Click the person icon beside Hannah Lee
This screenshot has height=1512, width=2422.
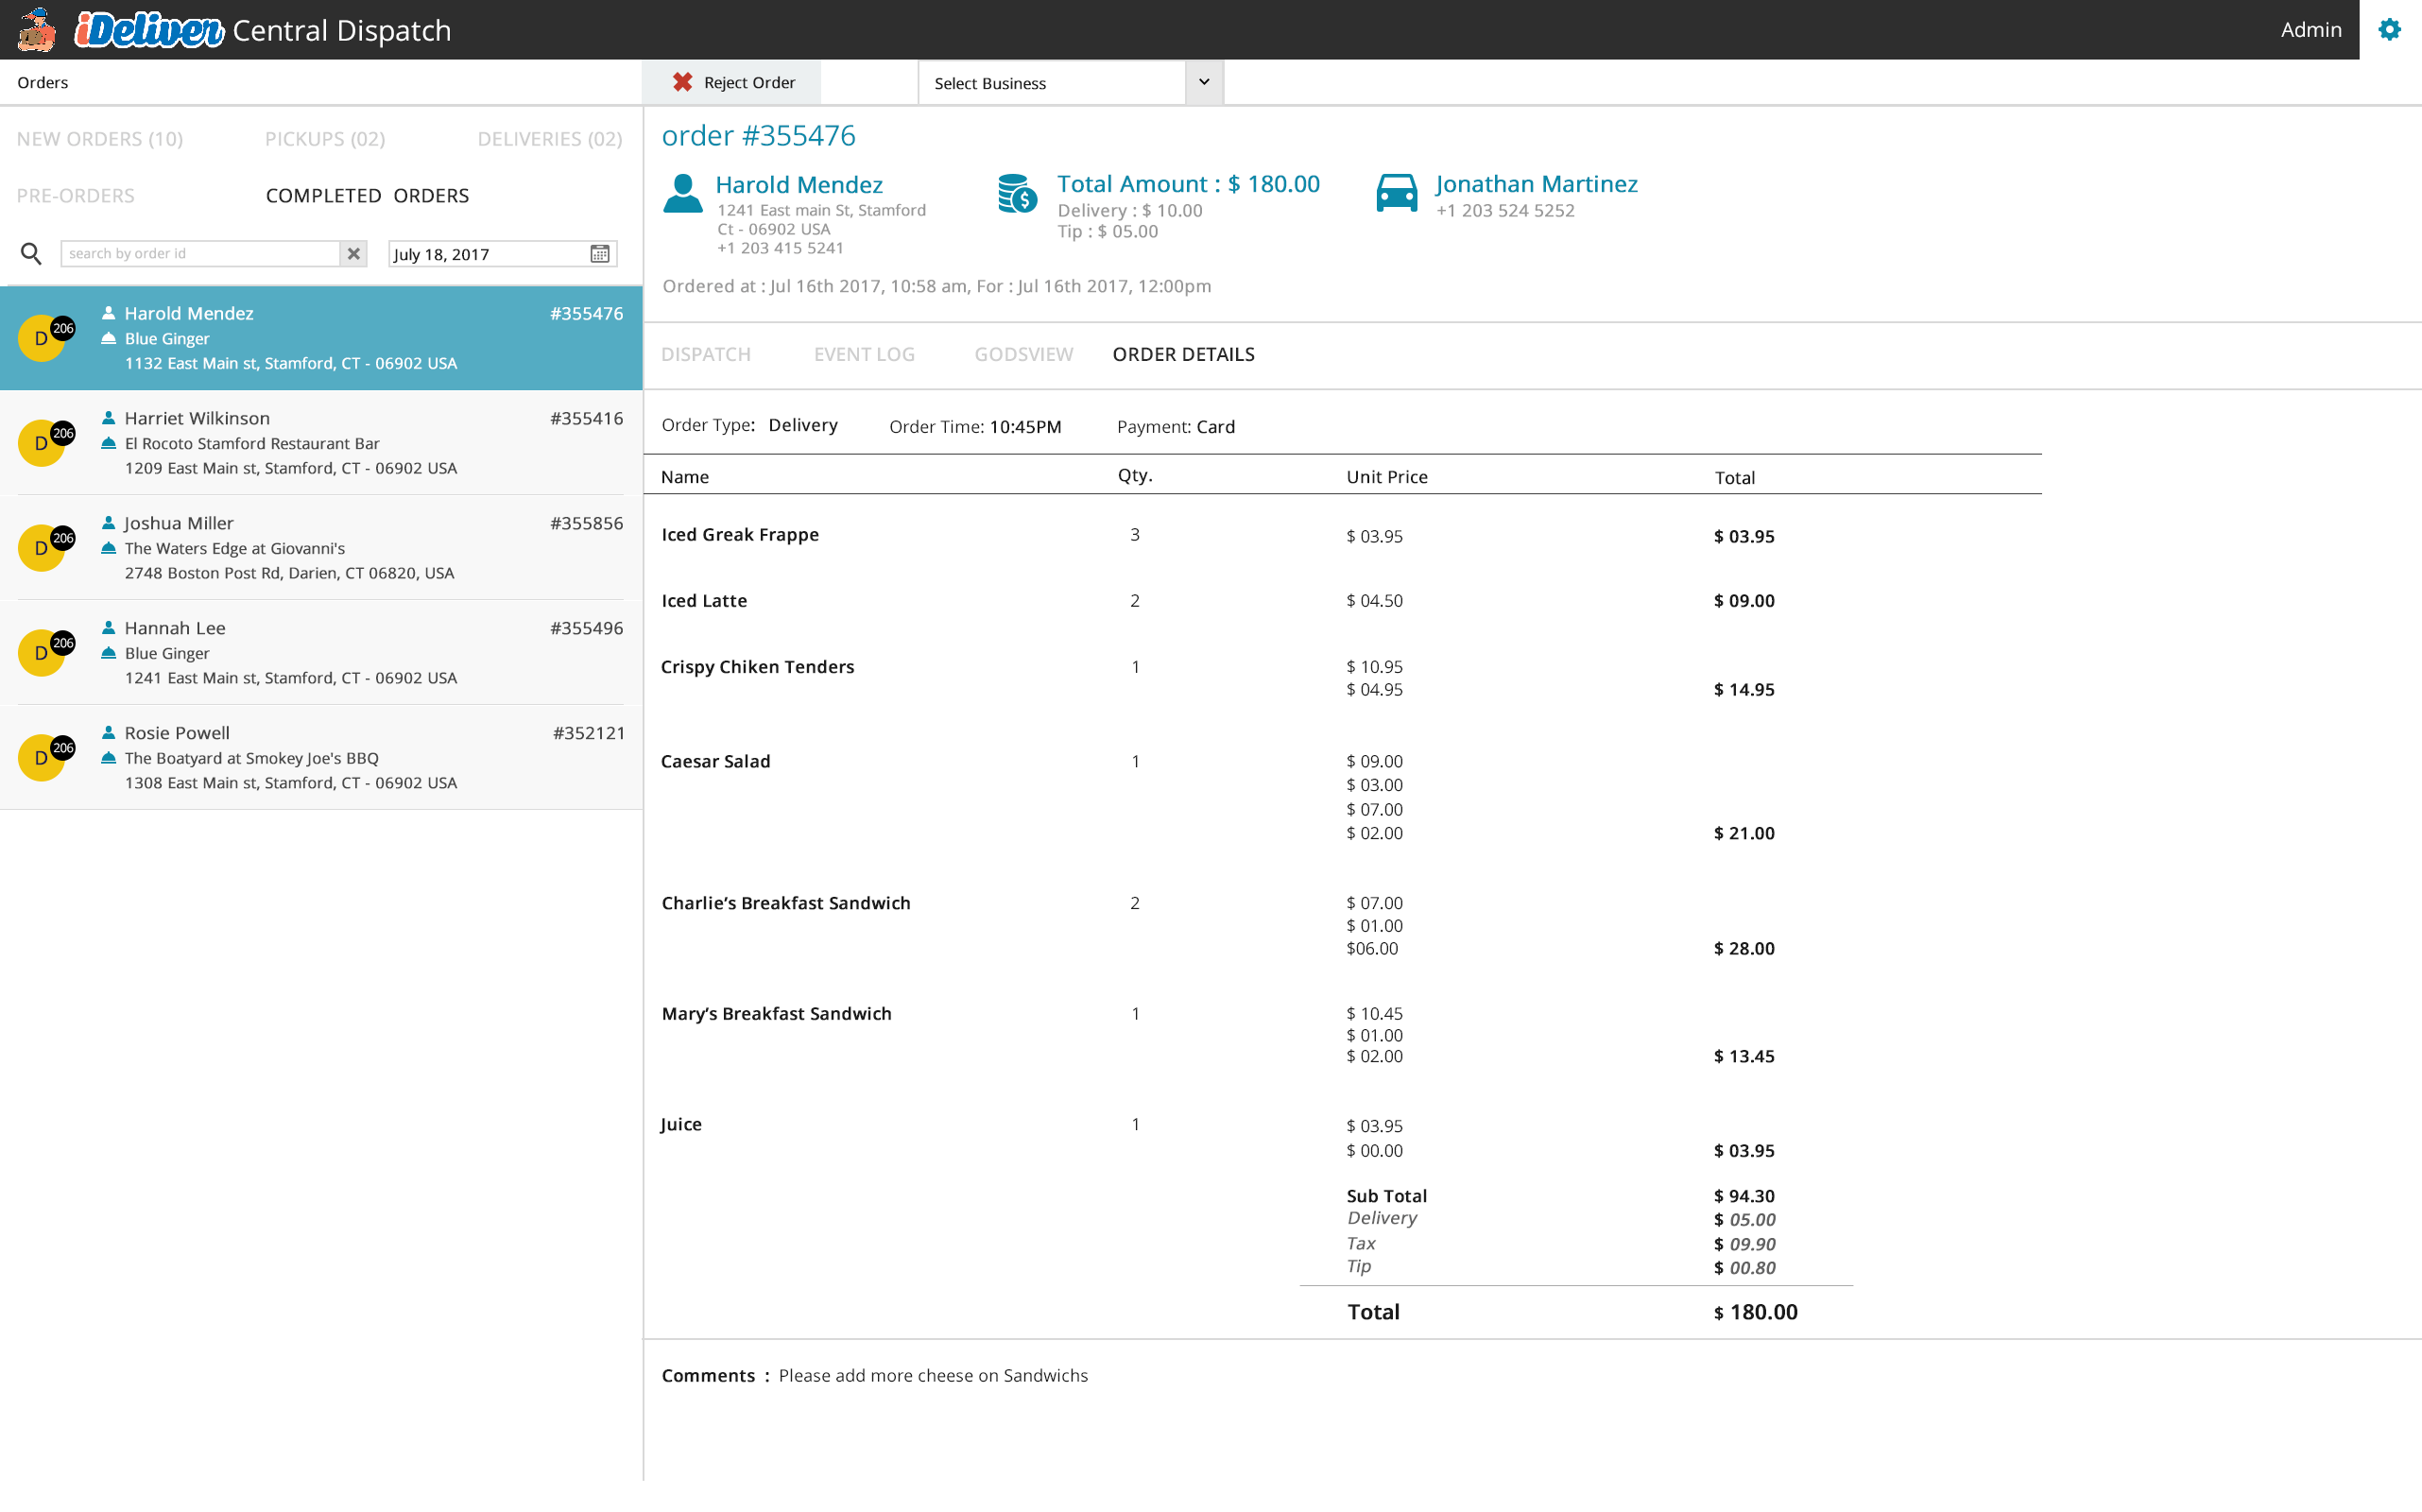point(109,628)
